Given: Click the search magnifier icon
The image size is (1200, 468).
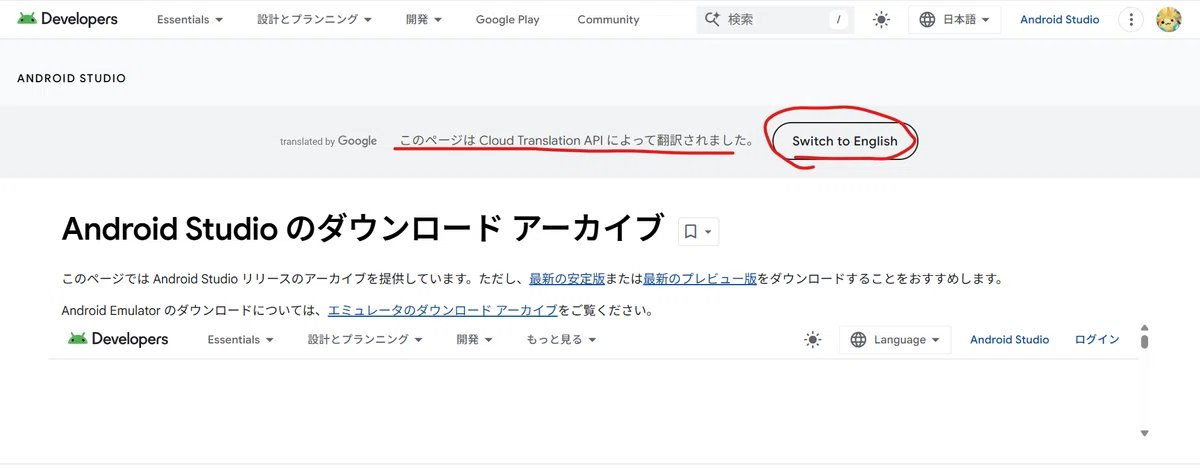Looking at the screenshot, I should [x=713, y=19].
